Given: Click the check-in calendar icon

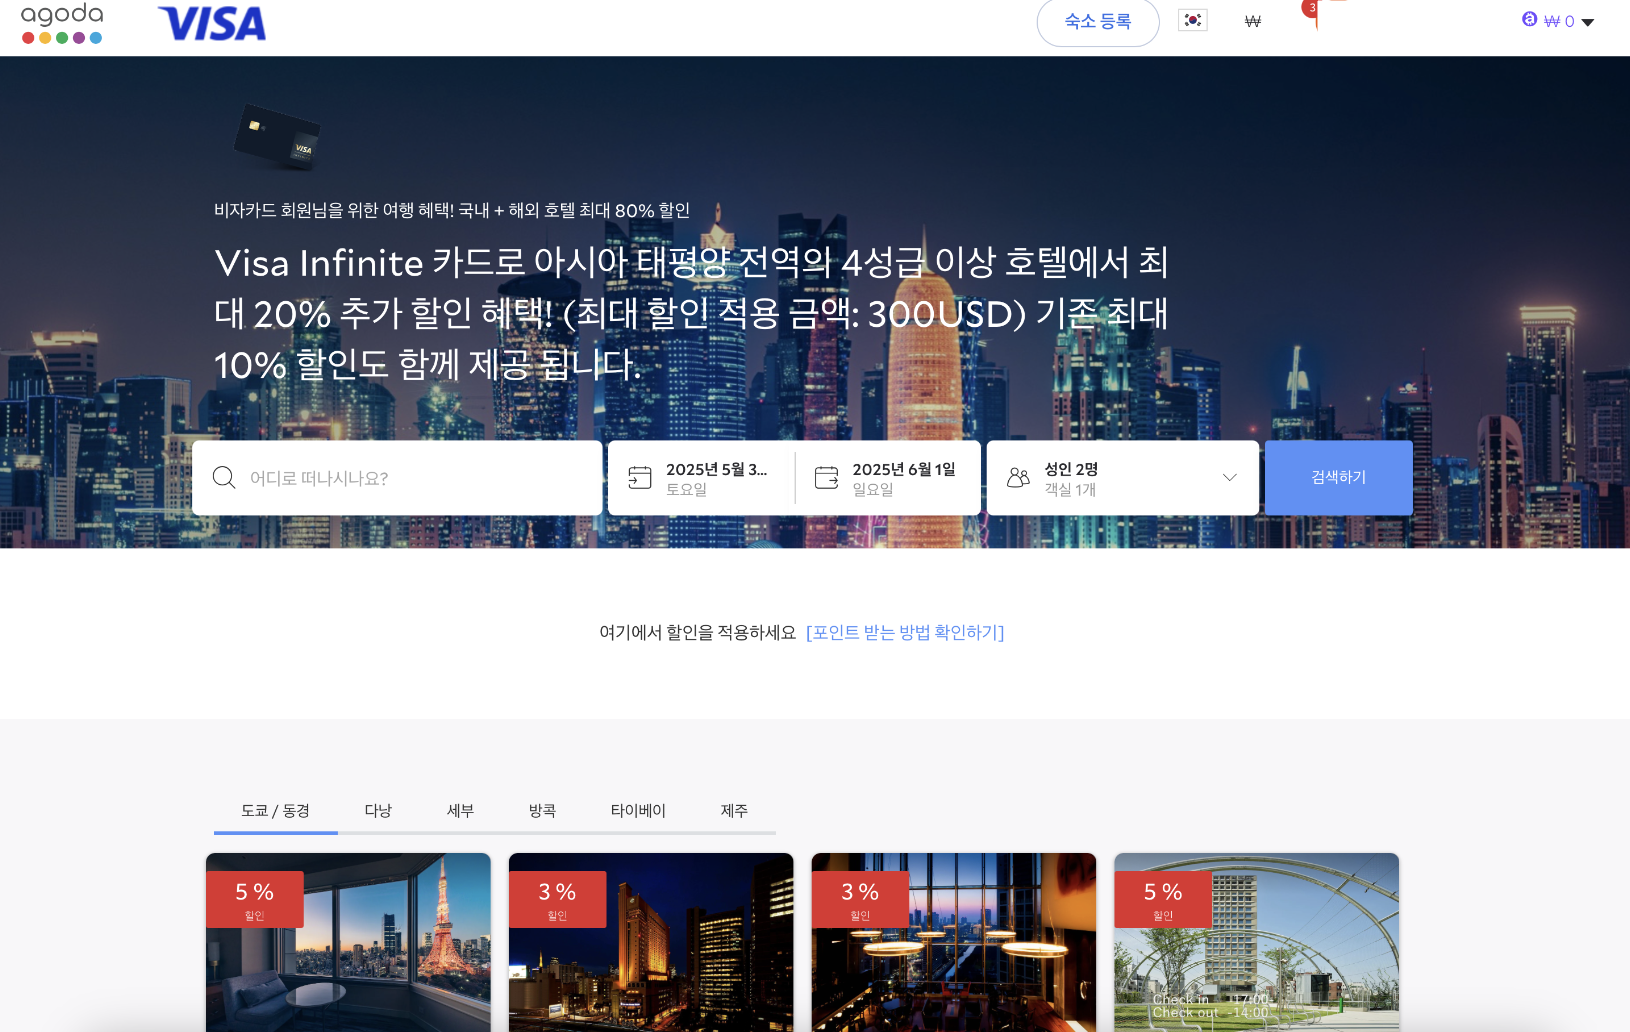Looking at the screenshot, I should click(640, 478).
